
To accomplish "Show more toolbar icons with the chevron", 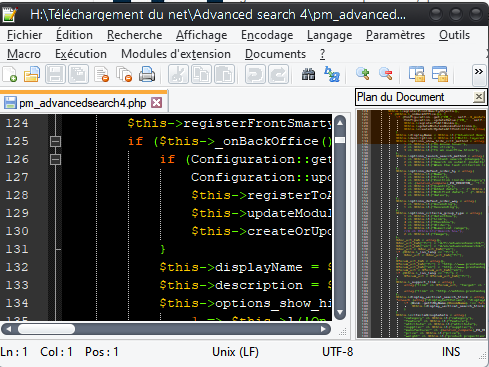I will coord(479,75).
